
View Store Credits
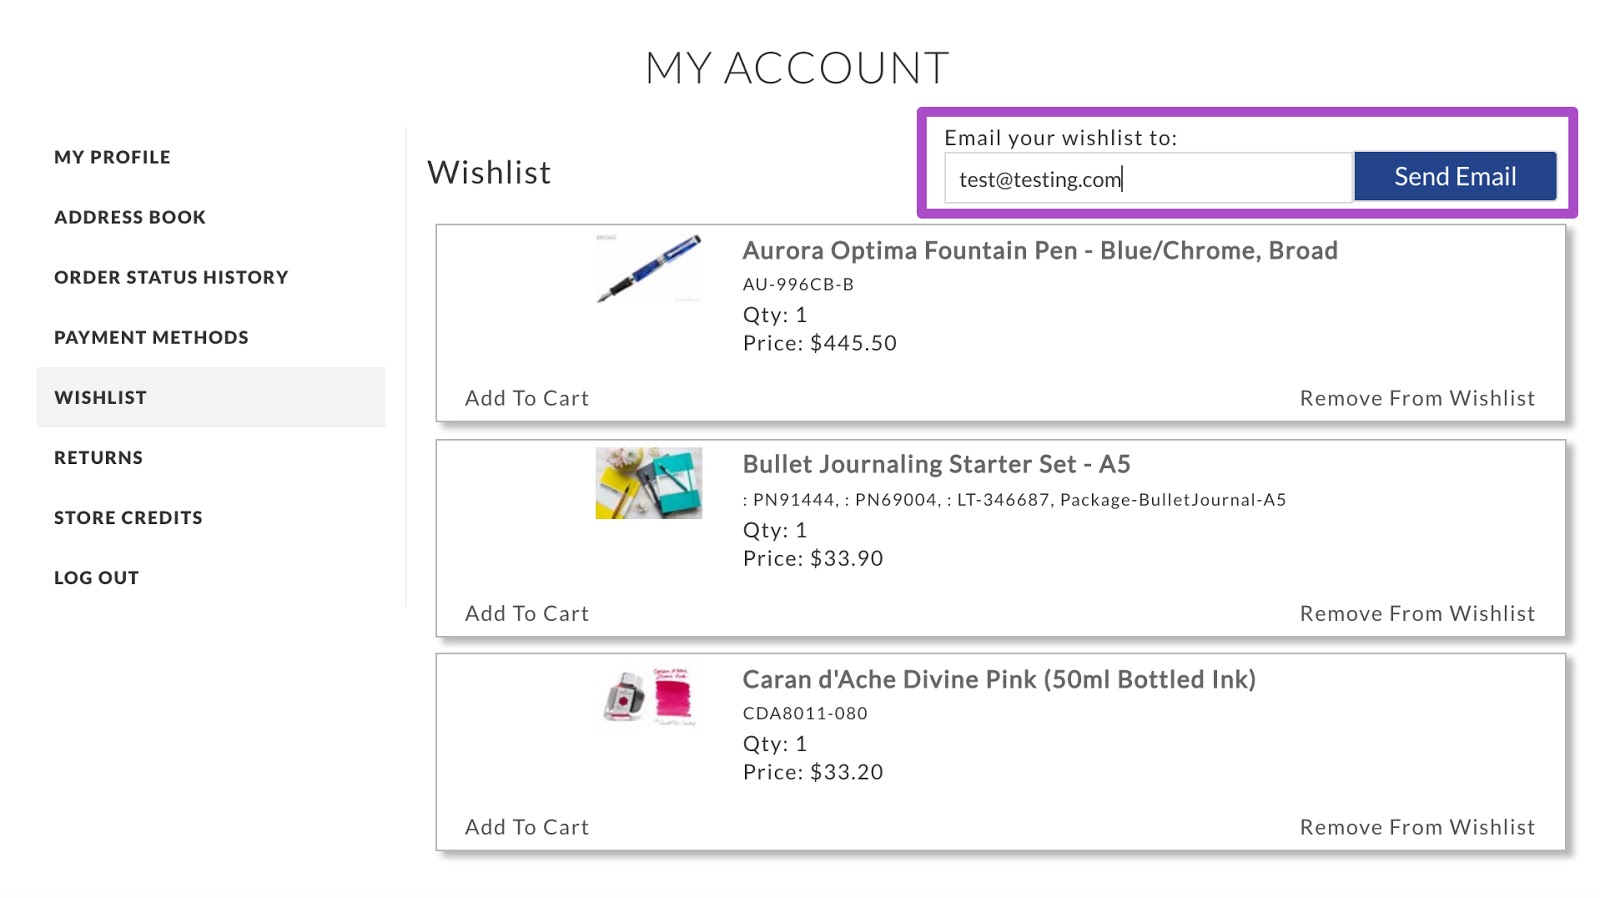[x=128, y=517]
